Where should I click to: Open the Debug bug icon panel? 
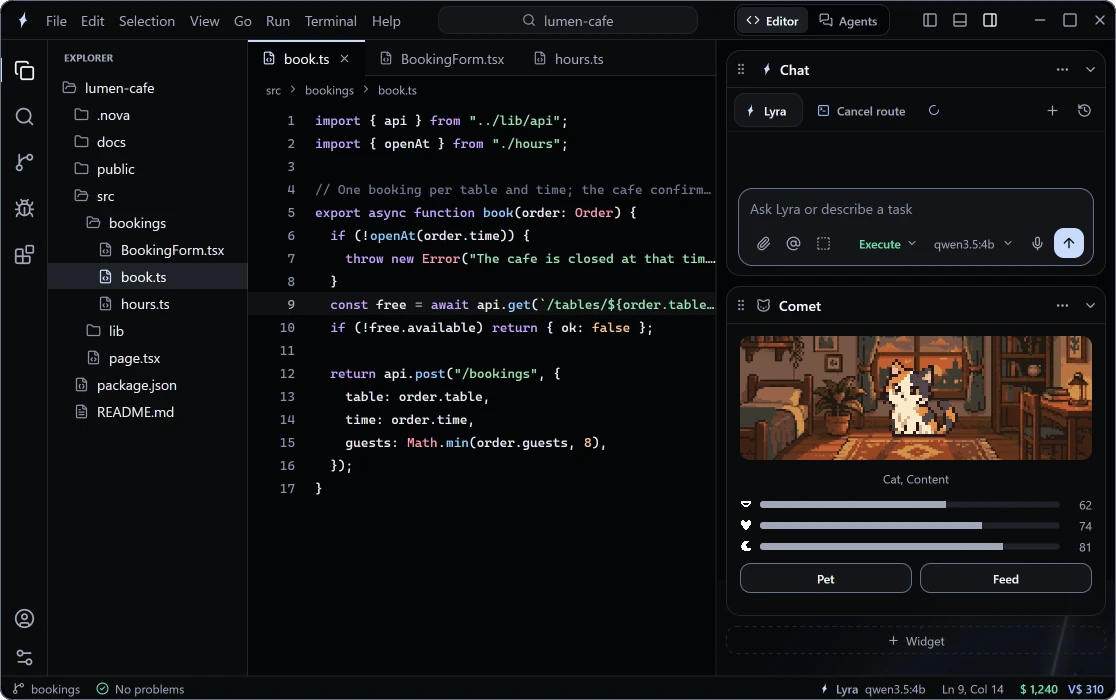24,208
